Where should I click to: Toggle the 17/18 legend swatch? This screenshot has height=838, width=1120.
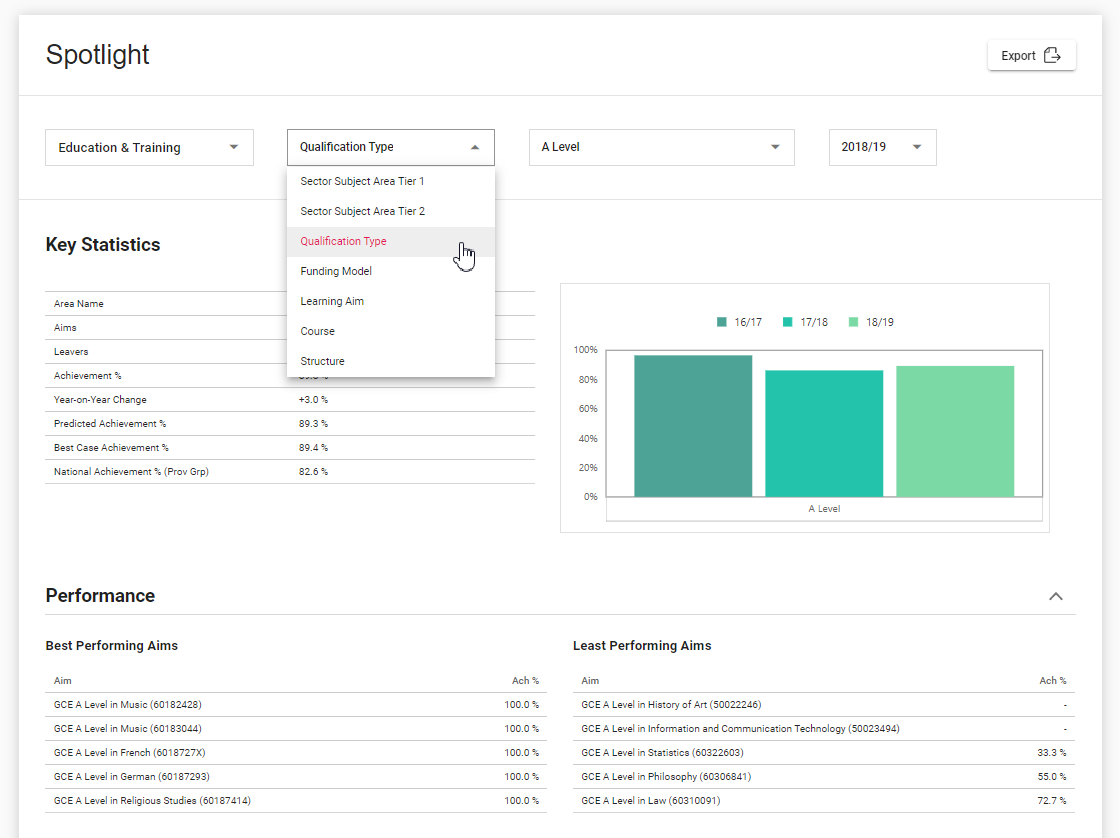tap(788, 322)
